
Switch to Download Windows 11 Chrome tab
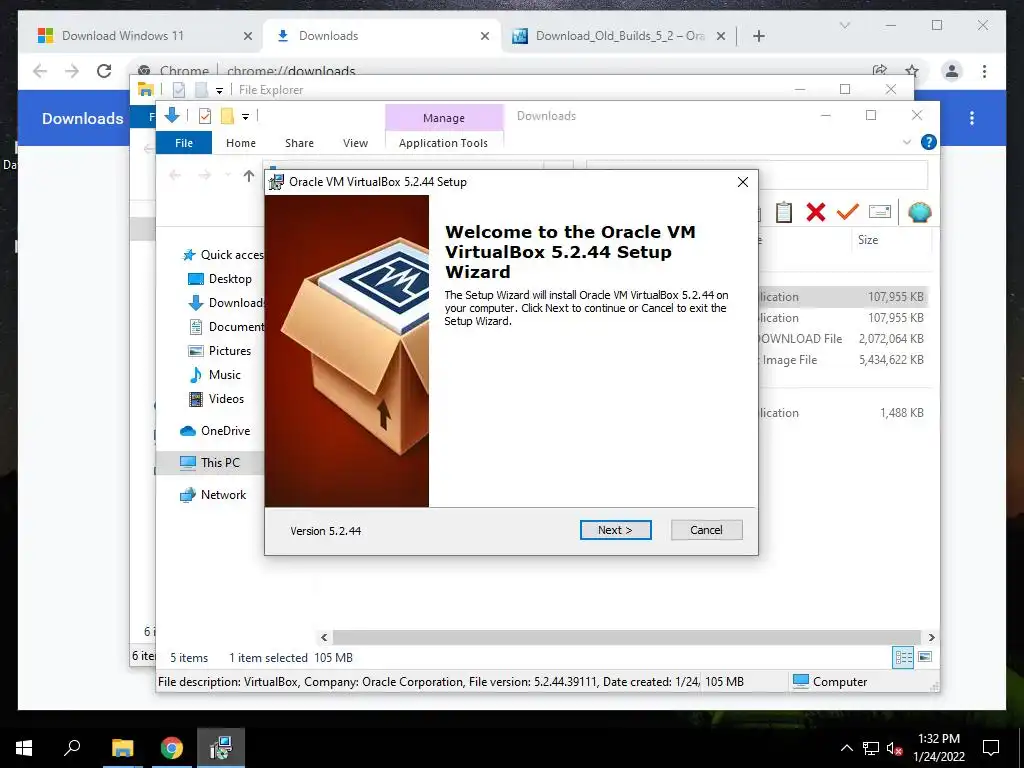[123, 36]
